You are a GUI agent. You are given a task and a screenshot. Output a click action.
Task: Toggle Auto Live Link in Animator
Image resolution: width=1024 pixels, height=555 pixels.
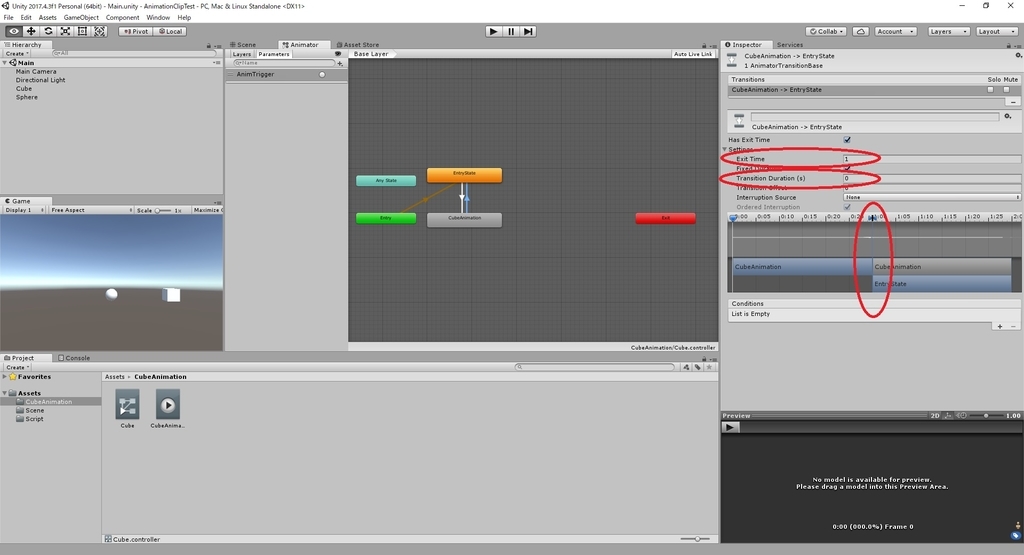click(x=693, y=54)
